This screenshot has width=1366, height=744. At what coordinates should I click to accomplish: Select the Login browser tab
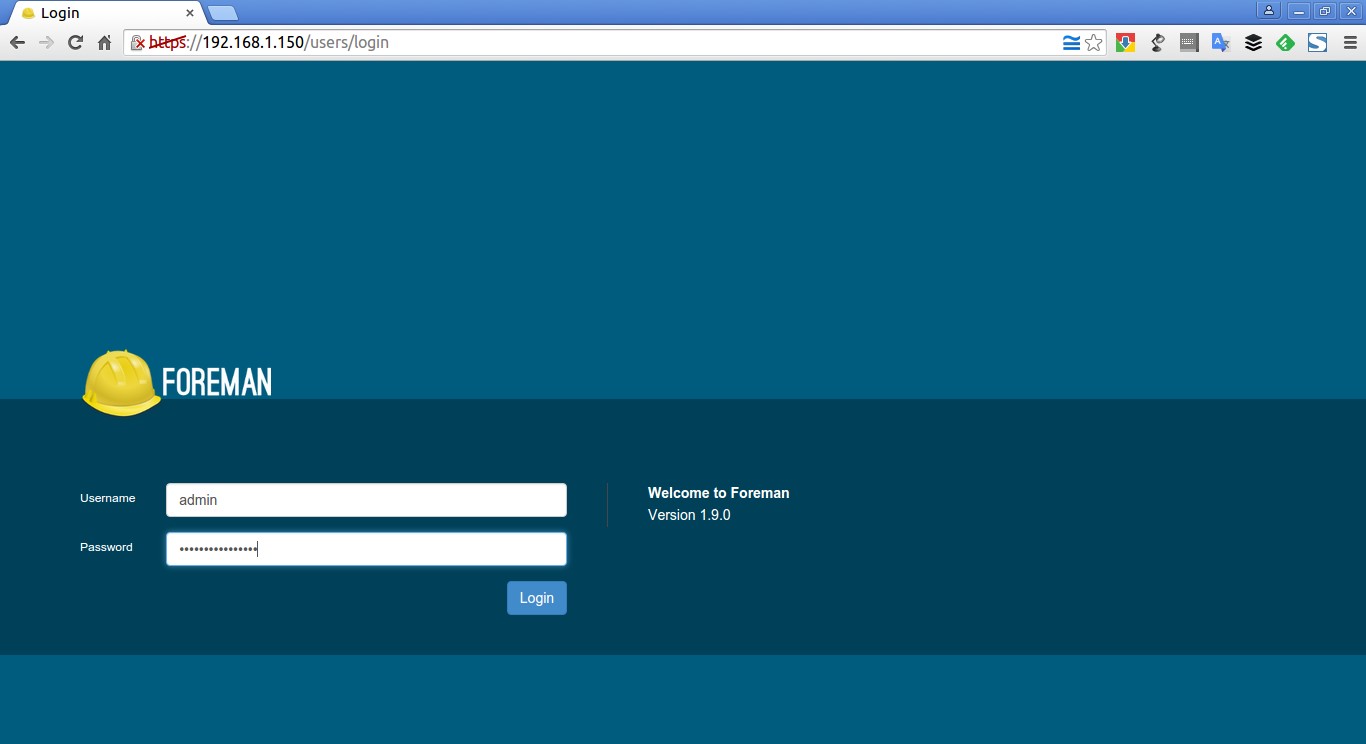tap(100, 13)
